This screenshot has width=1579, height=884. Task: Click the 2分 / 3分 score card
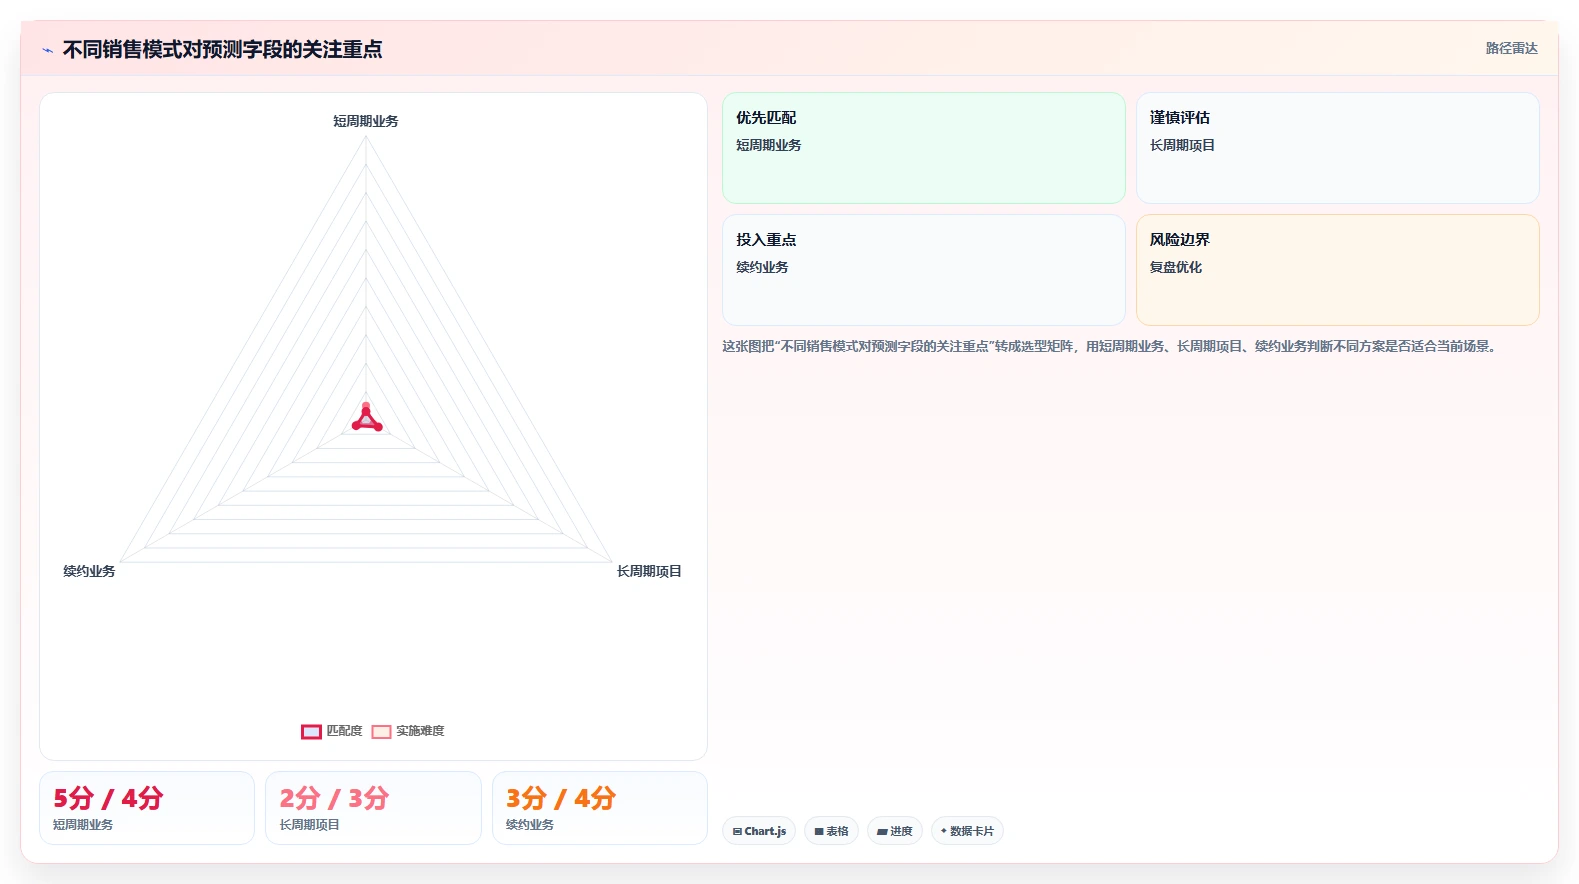pyautogui.click(x=373, y=808)
